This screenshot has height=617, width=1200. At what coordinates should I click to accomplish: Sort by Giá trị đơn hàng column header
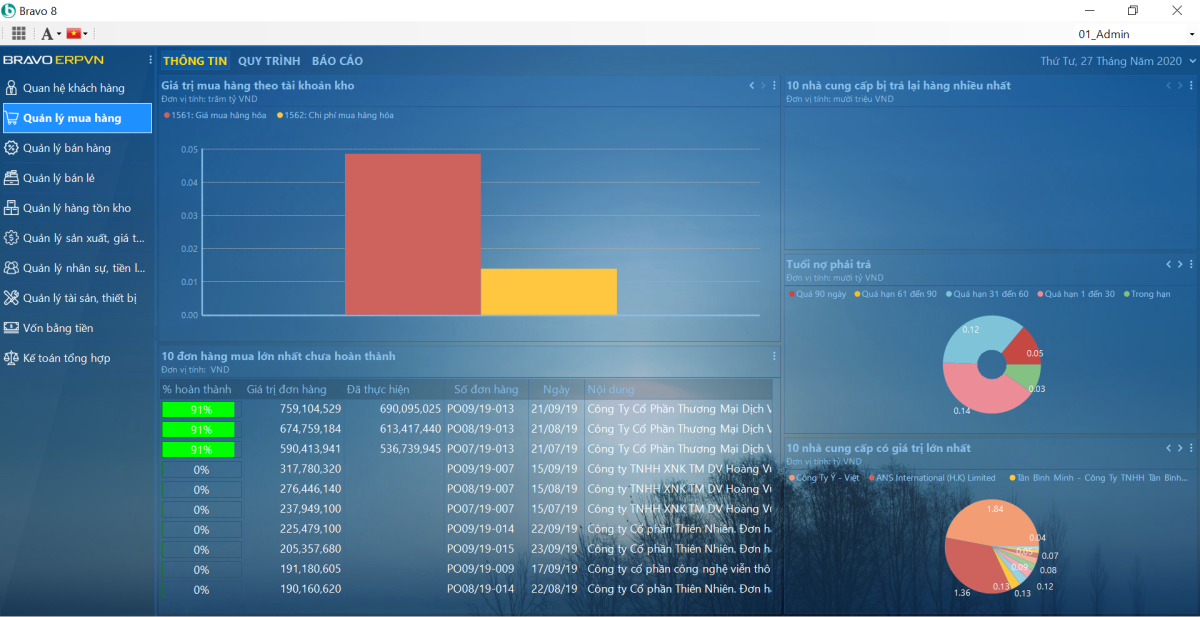tap(287, 389)
